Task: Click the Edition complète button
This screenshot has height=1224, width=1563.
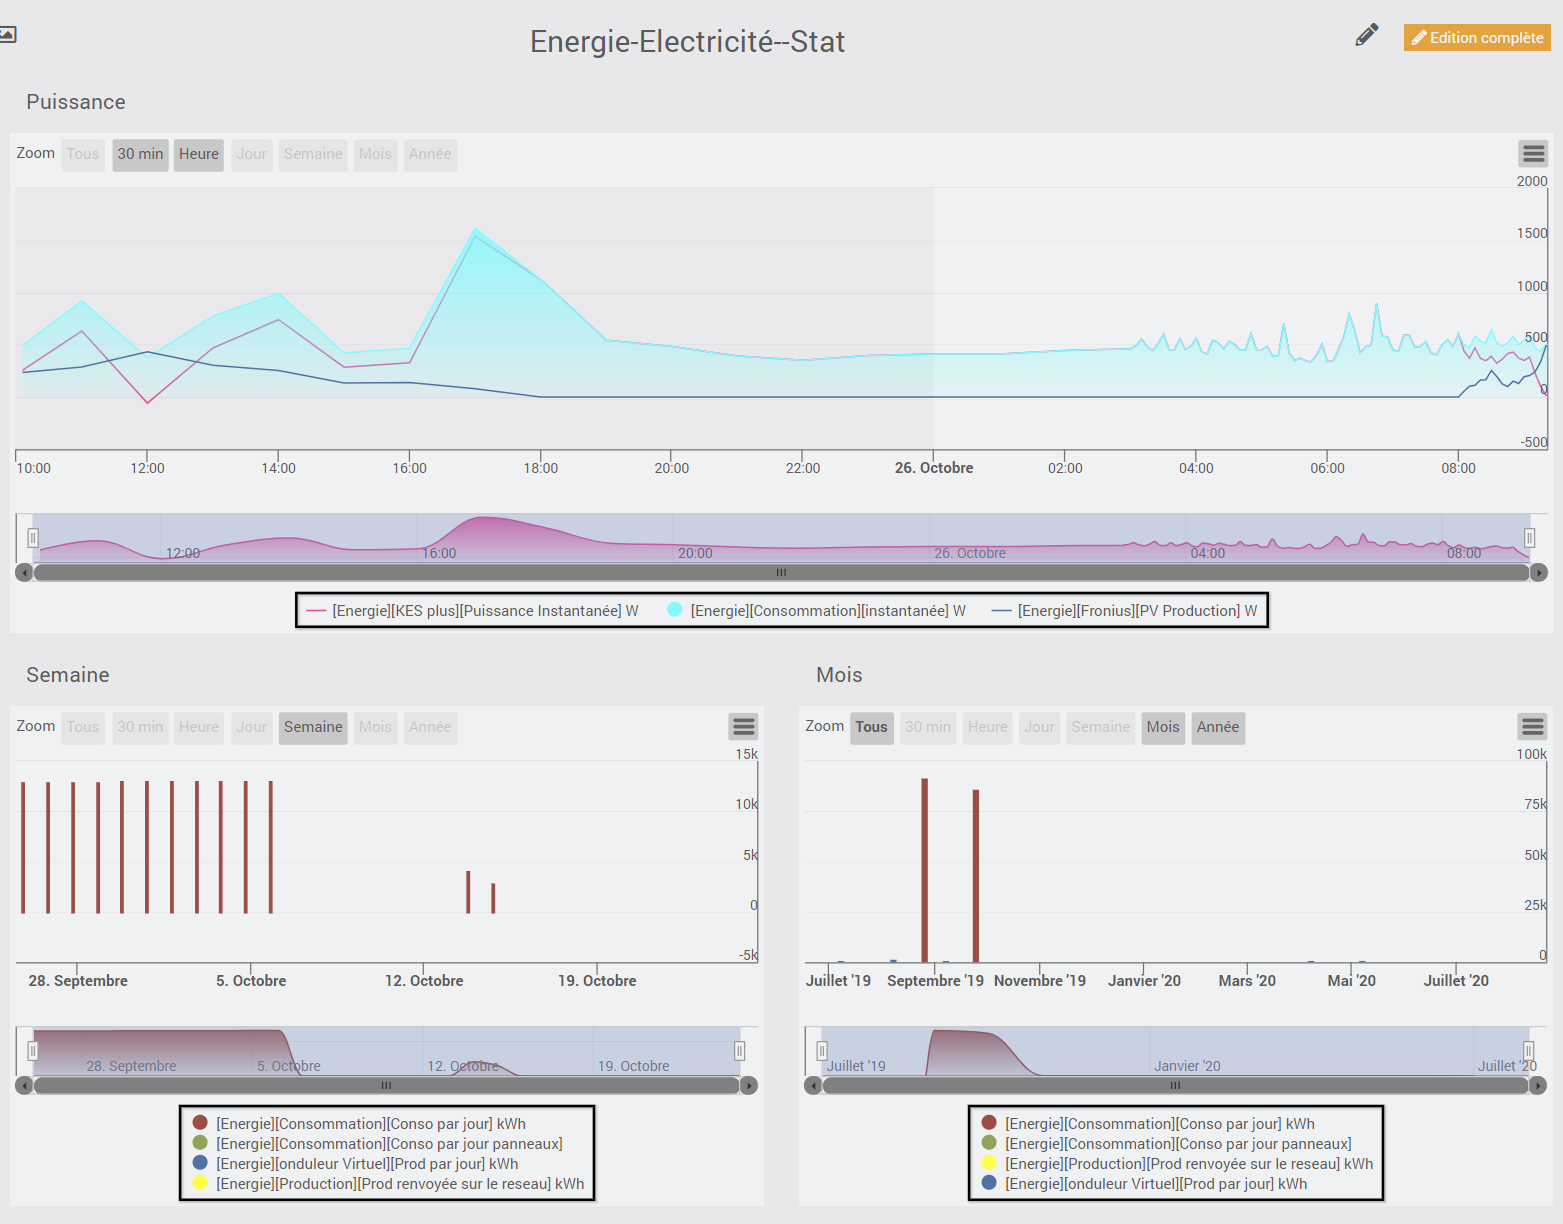Action: pyautogui.click(x=1477, y=38)
